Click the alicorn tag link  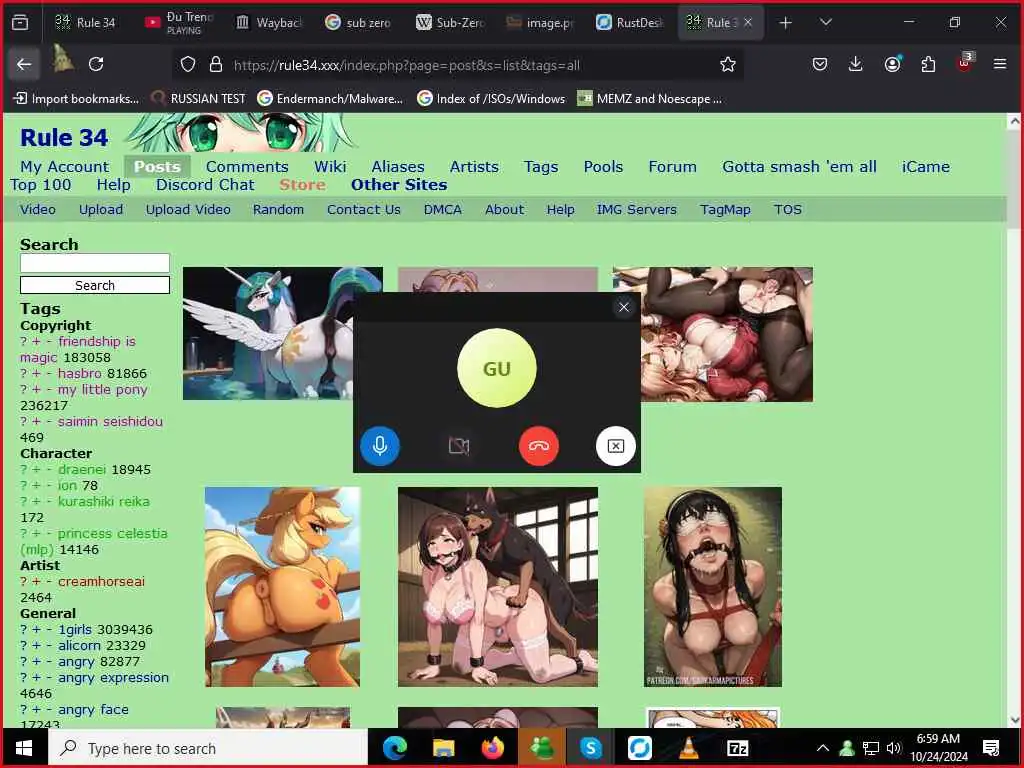click(79, 645)
